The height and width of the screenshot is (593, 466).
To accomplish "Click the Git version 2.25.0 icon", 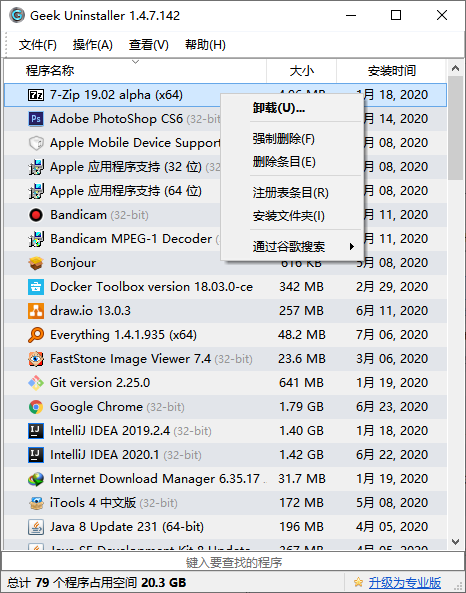I will click(36, 383).
